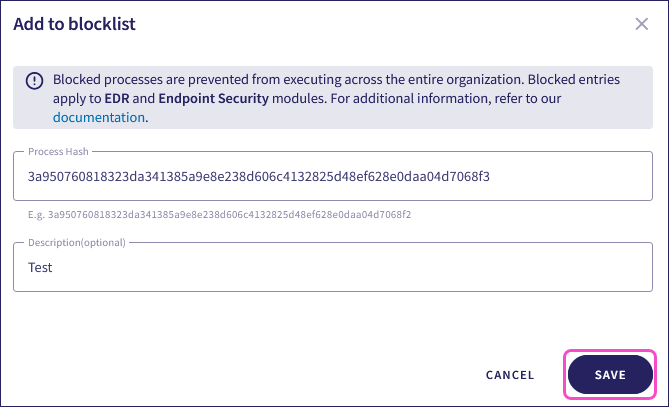
Task: Open the documentation link
Action: (x=99, y=118)
